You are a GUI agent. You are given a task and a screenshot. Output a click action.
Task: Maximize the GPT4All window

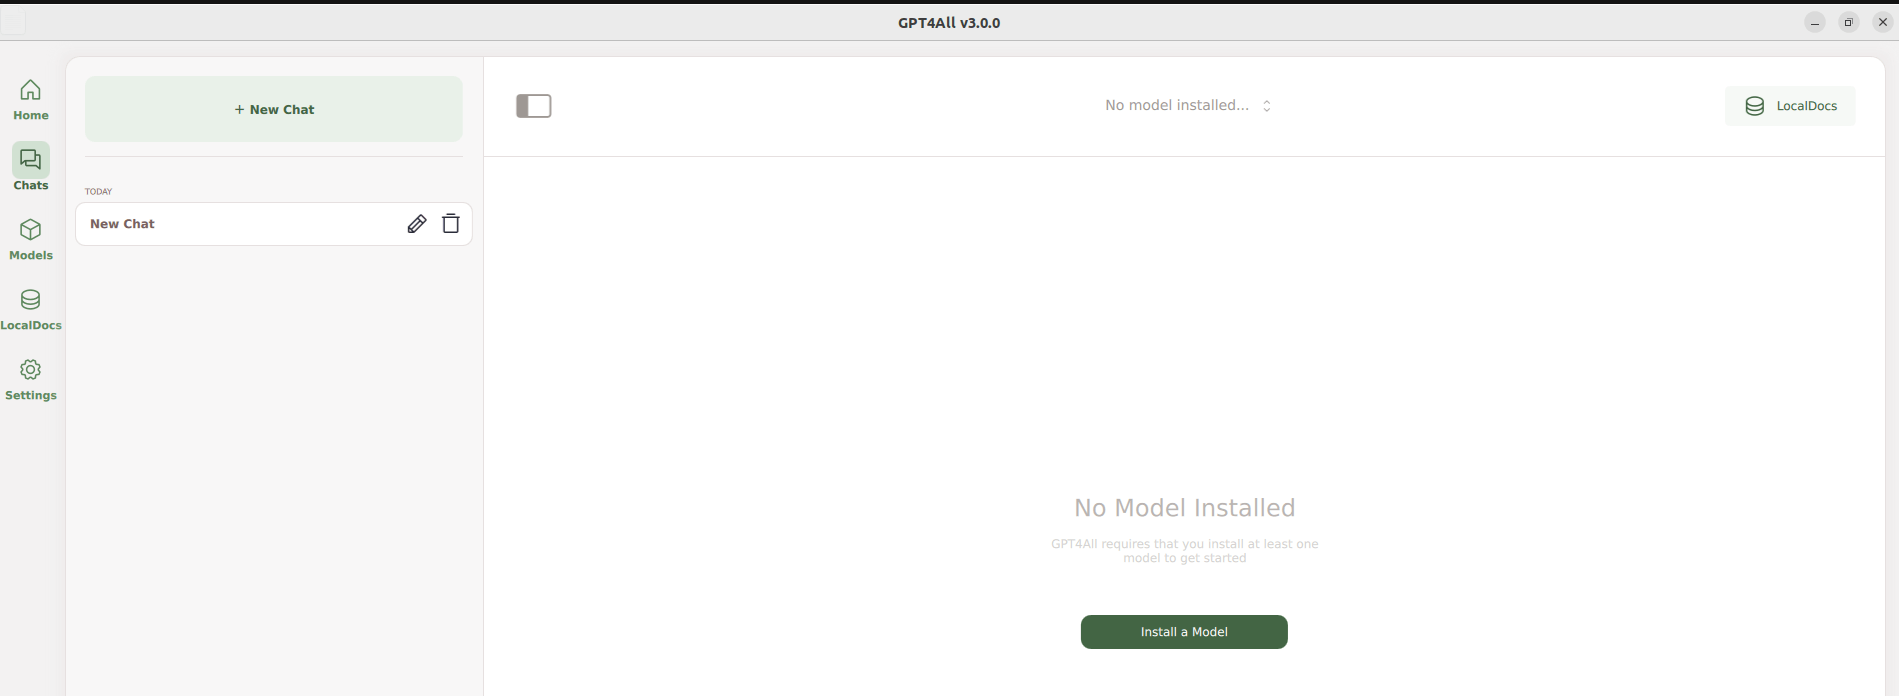tap(1849, 22)
